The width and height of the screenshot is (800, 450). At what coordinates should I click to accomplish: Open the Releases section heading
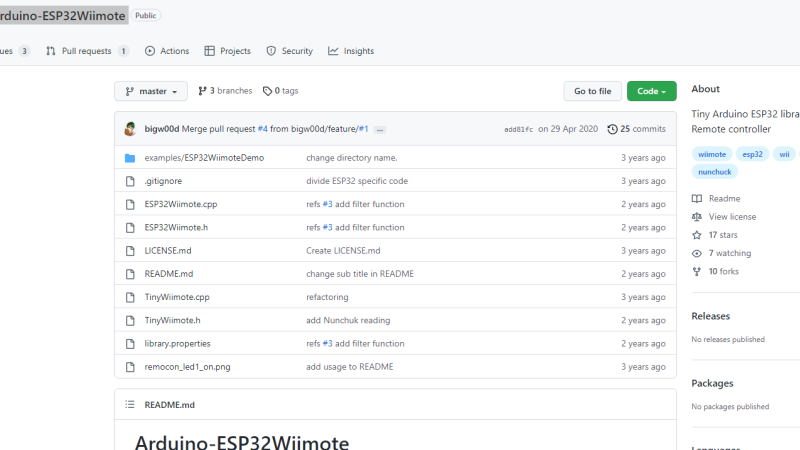point(711,316)
